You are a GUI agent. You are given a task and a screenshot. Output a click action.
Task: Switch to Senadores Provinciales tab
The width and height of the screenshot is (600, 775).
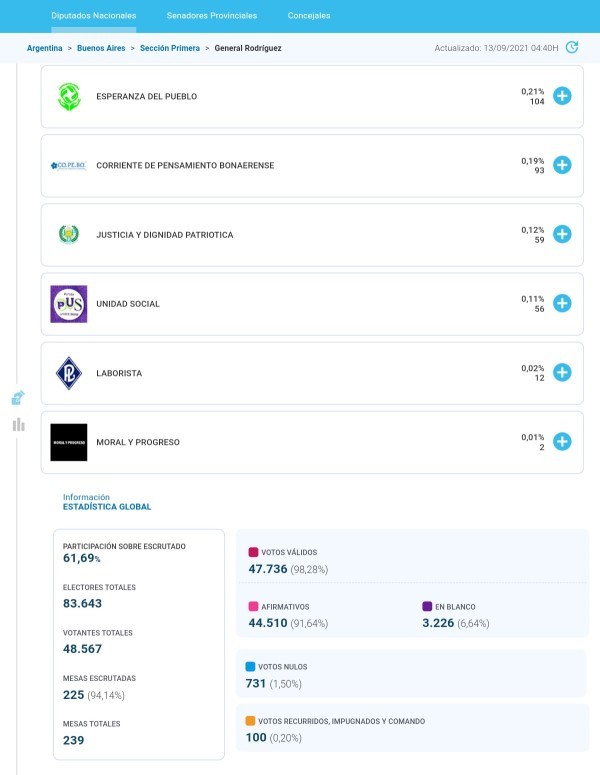point(212,16)
